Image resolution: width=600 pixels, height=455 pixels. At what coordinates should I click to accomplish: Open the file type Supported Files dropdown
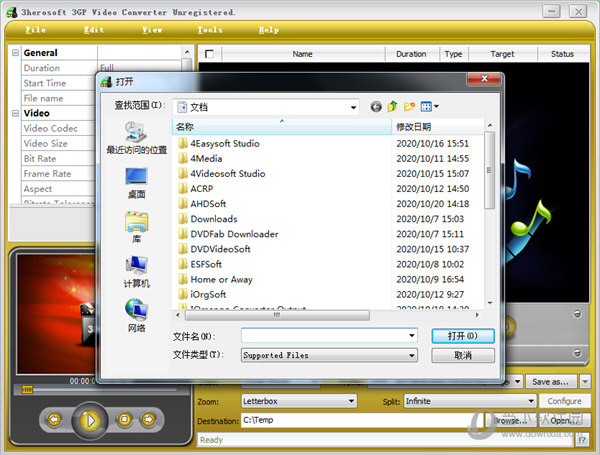[412, 356]
